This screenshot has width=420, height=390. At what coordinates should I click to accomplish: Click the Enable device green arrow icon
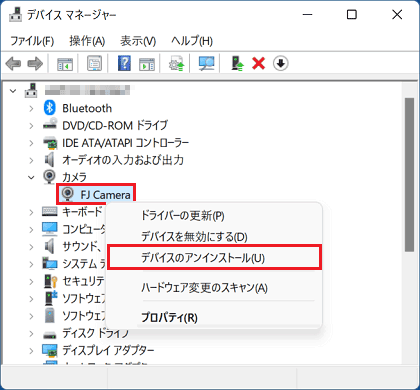point(238,63)
